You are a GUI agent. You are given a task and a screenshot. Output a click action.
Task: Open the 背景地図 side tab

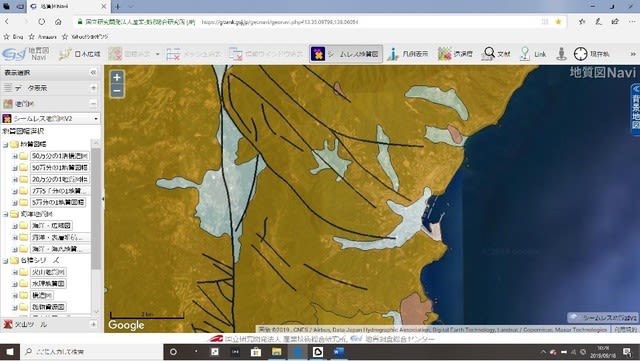pyautogui.click(x=636, y=107)
